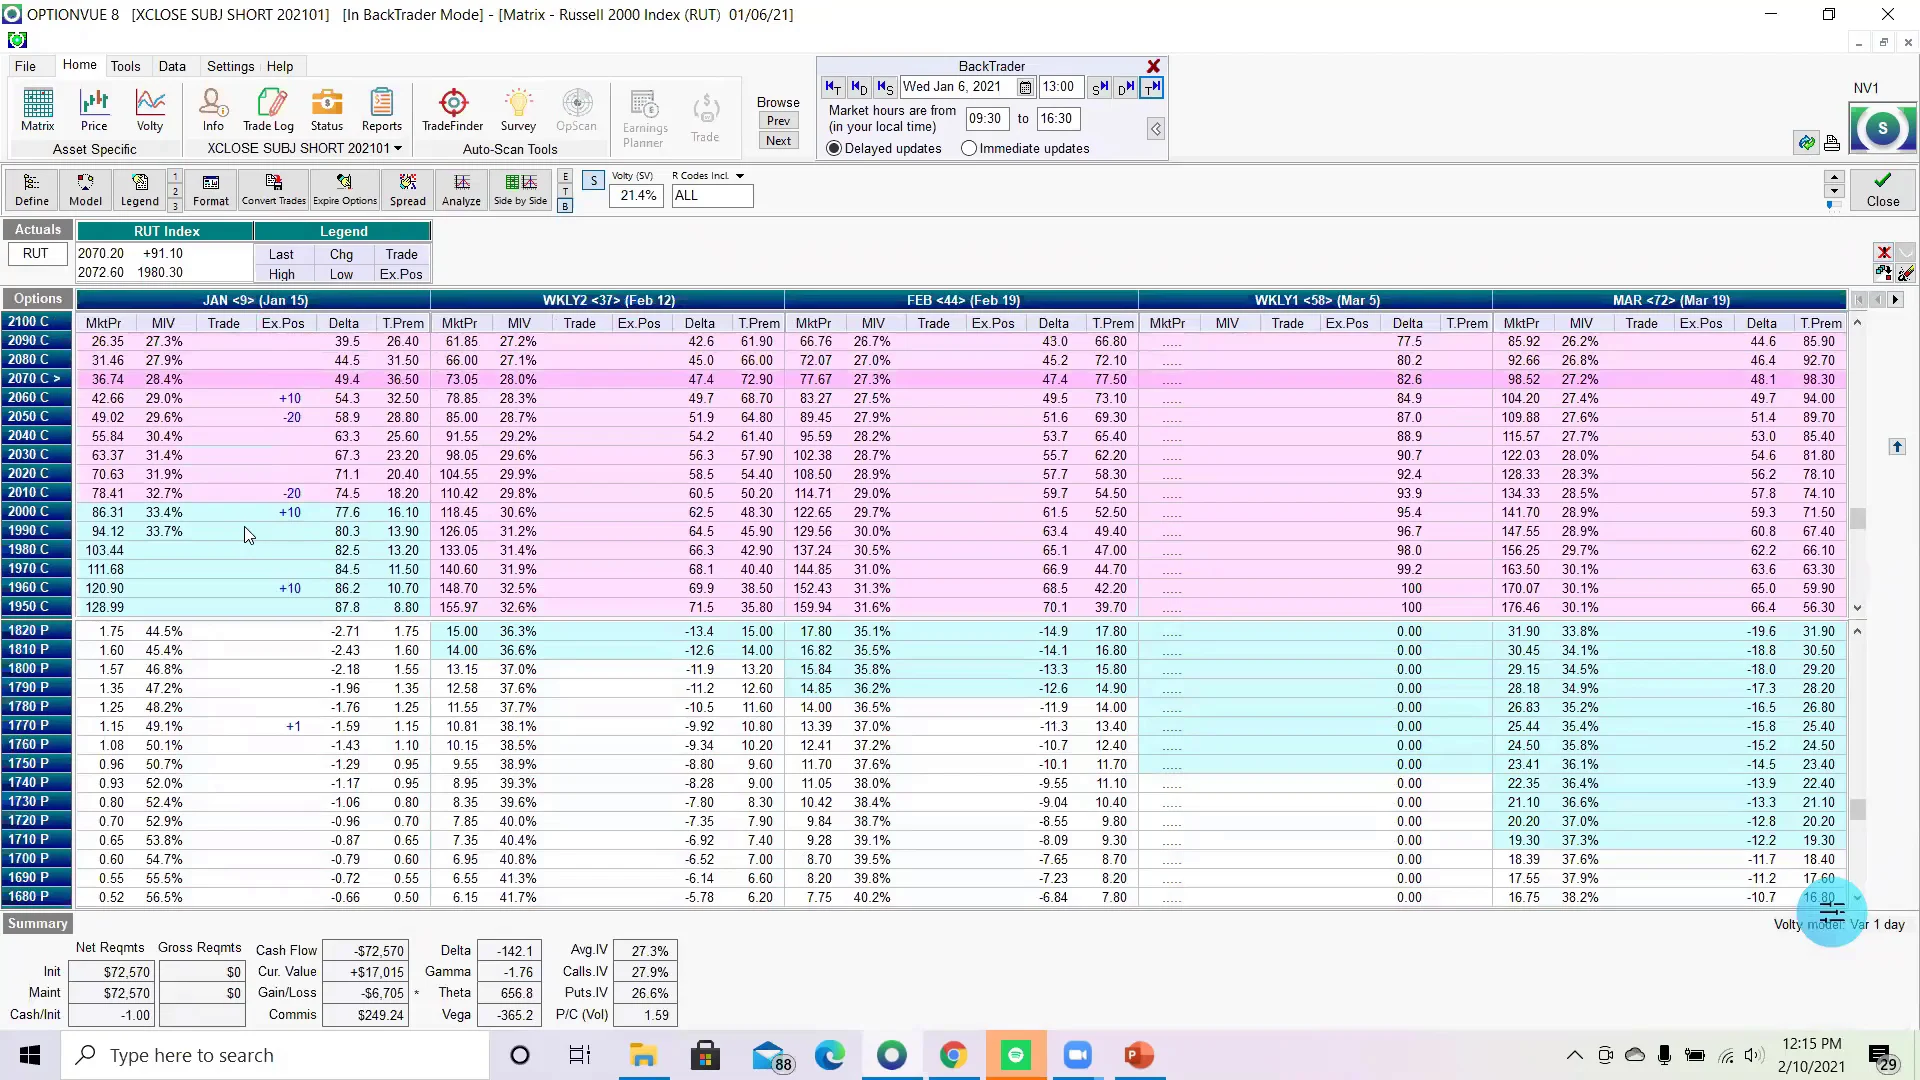Click the calls section vertical scrollbar thumb

(1858, 518)
